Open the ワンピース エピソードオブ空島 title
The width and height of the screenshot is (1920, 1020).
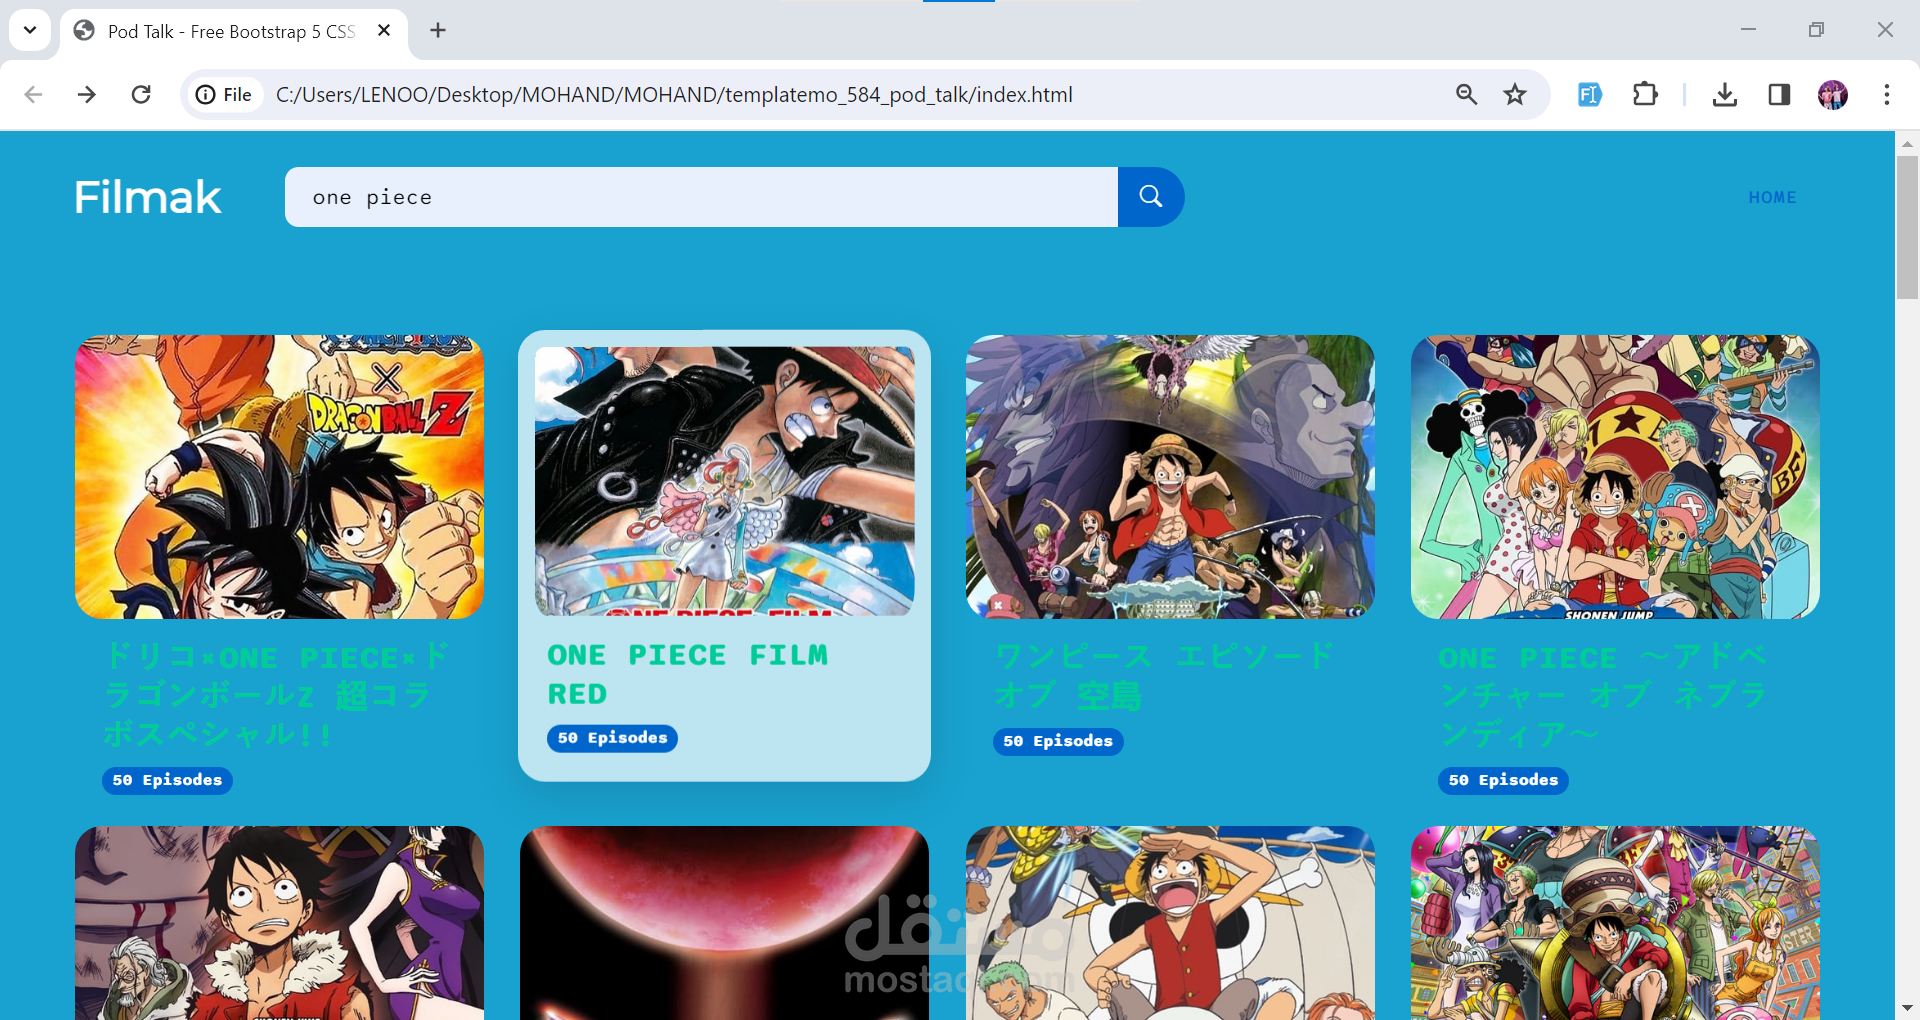pyautogui.click(x=1164, y=676)
